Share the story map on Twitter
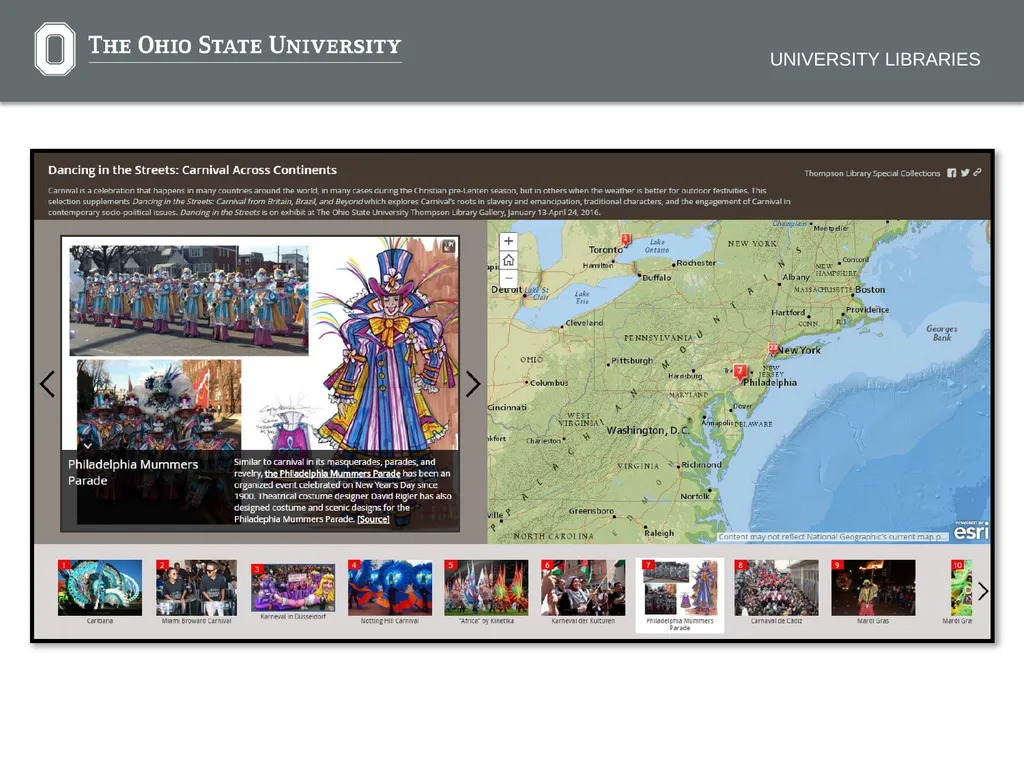This screenshot has height=768, width=1024. [x=965, y=173]
